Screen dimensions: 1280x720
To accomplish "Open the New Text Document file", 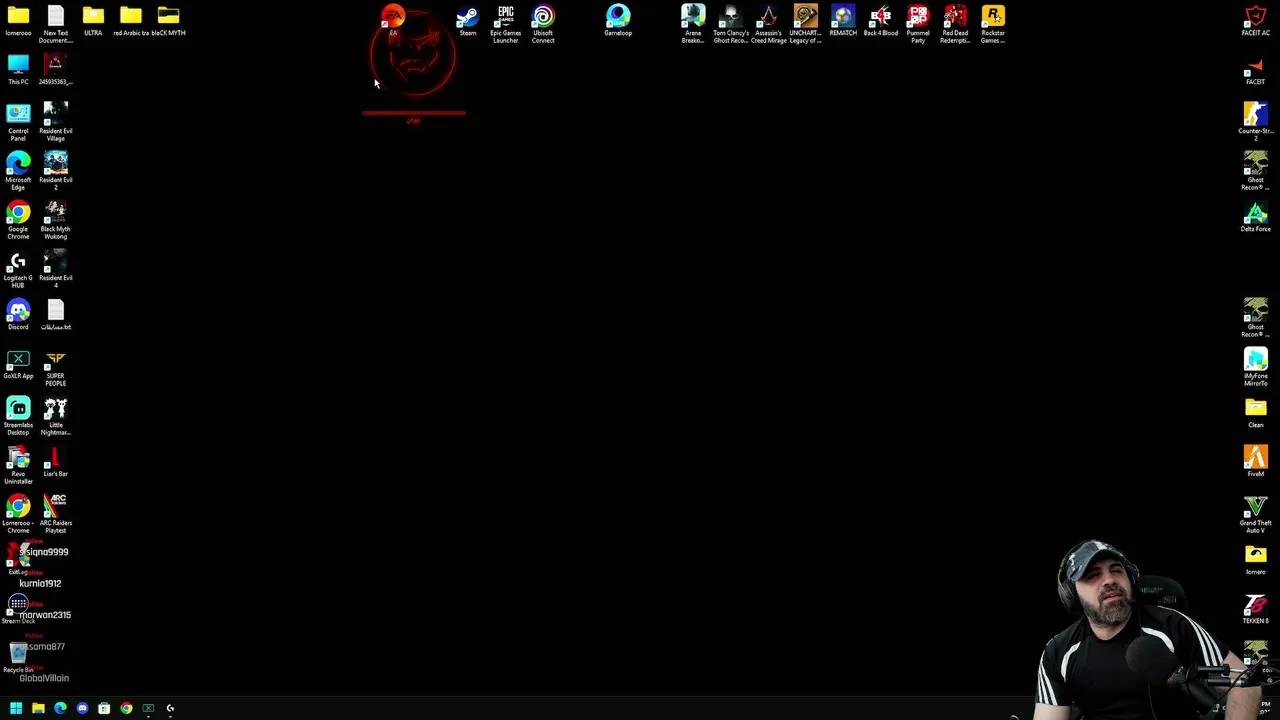I will click(x=55, y=24).
